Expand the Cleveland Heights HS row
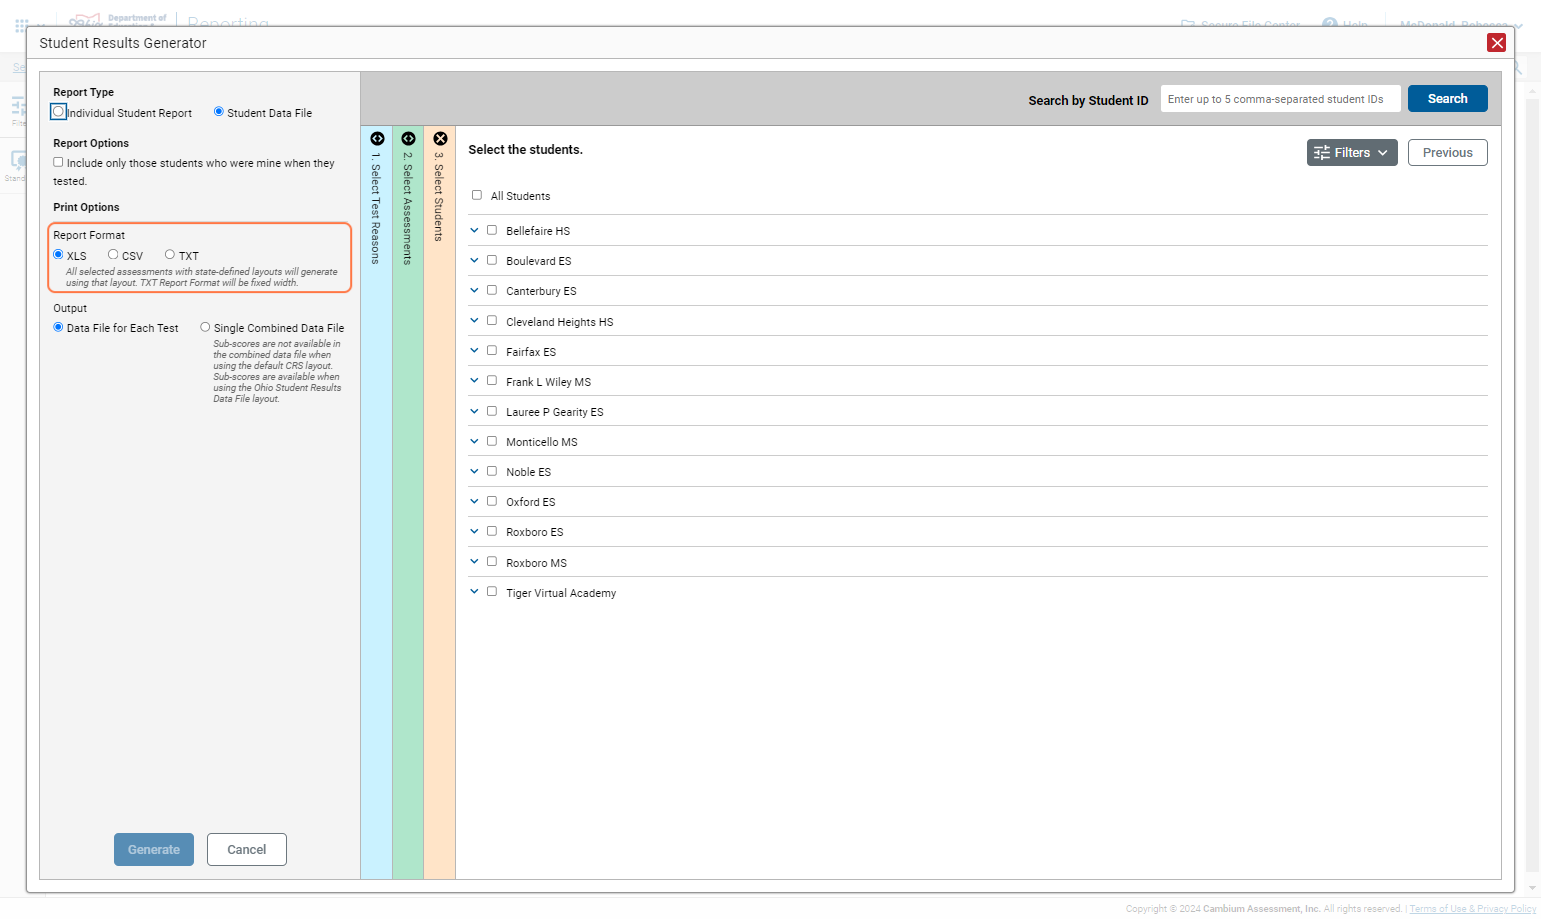1541x919 pixels. 474,321
